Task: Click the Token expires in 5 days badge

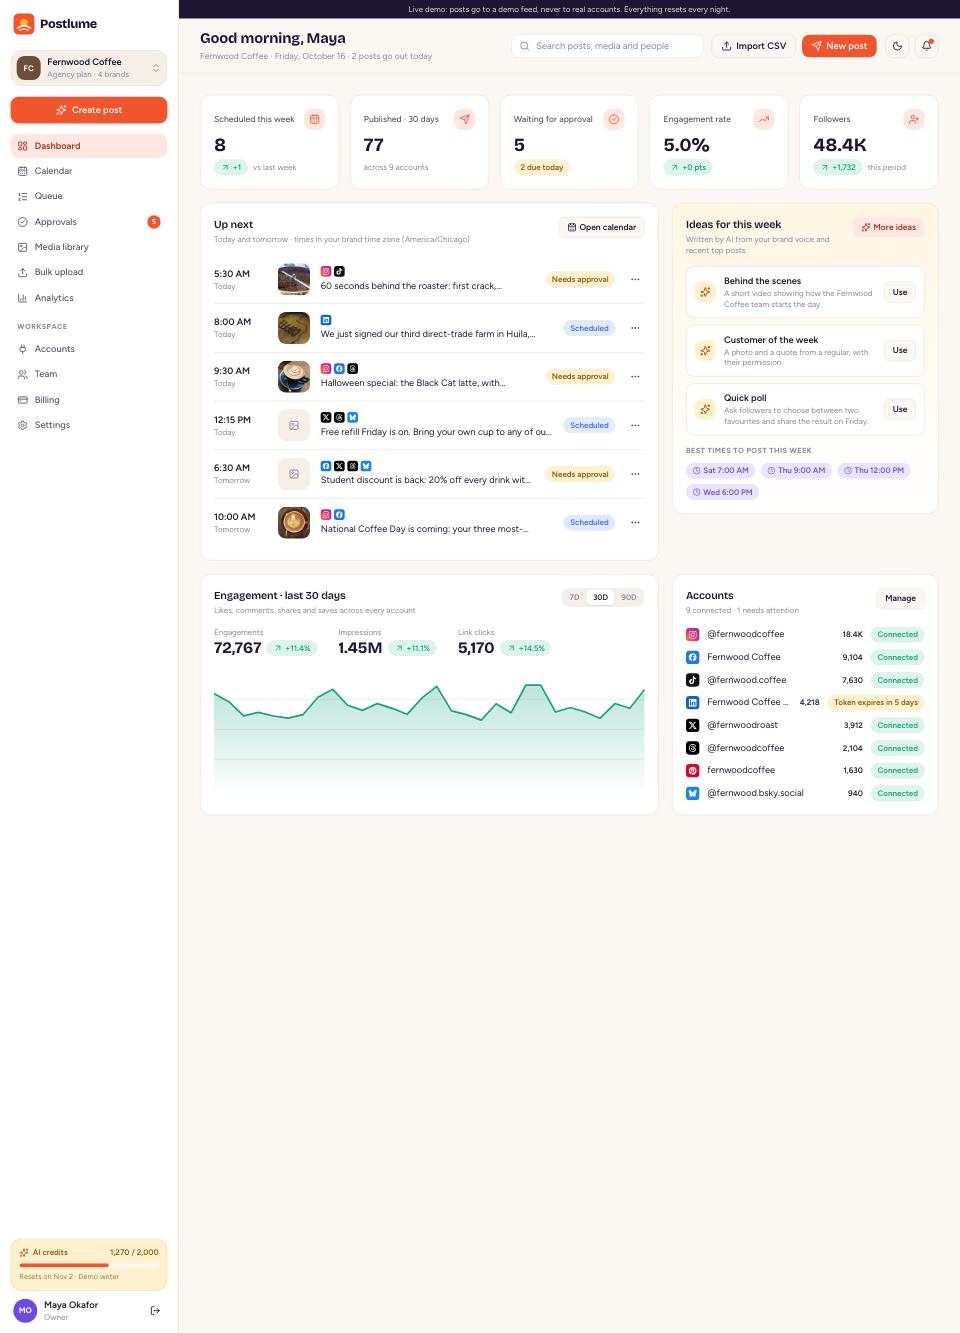Action: (876, 702)
